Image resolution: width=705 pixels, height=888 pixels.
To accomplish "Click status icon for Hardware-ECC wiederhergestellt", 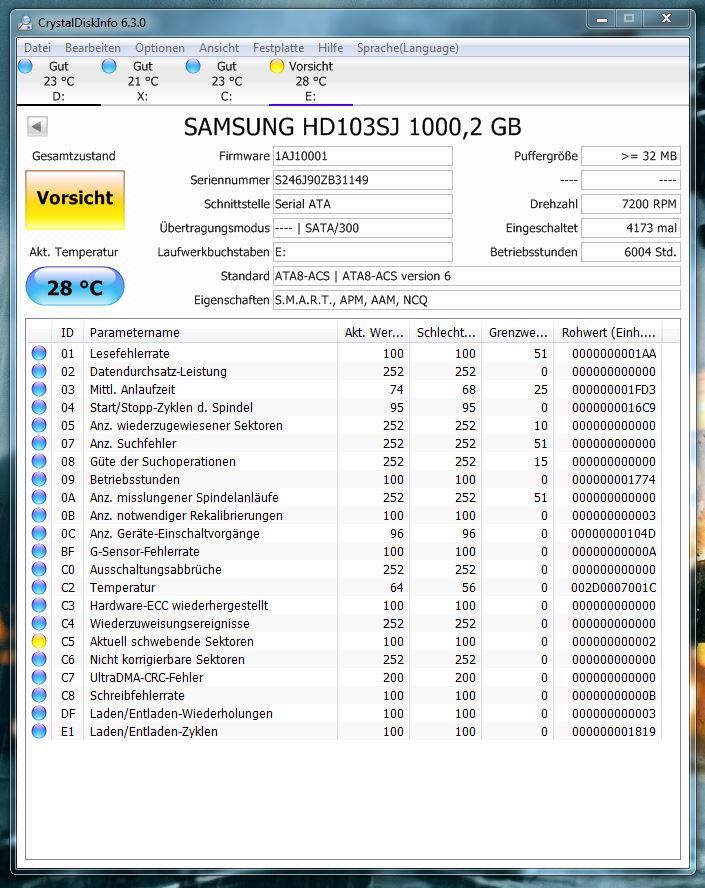I will tap(39, 605).
